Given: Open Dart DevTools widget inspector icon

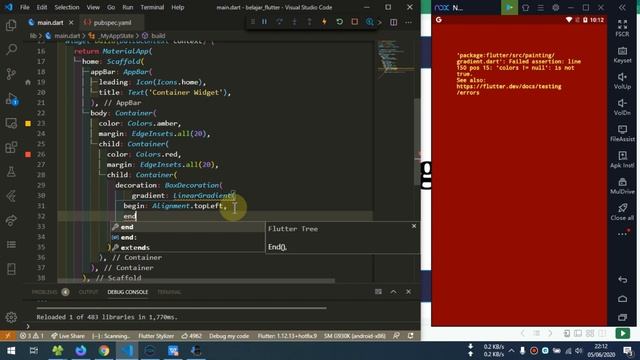Looking at the screenshot, I should tap(369, 22).
